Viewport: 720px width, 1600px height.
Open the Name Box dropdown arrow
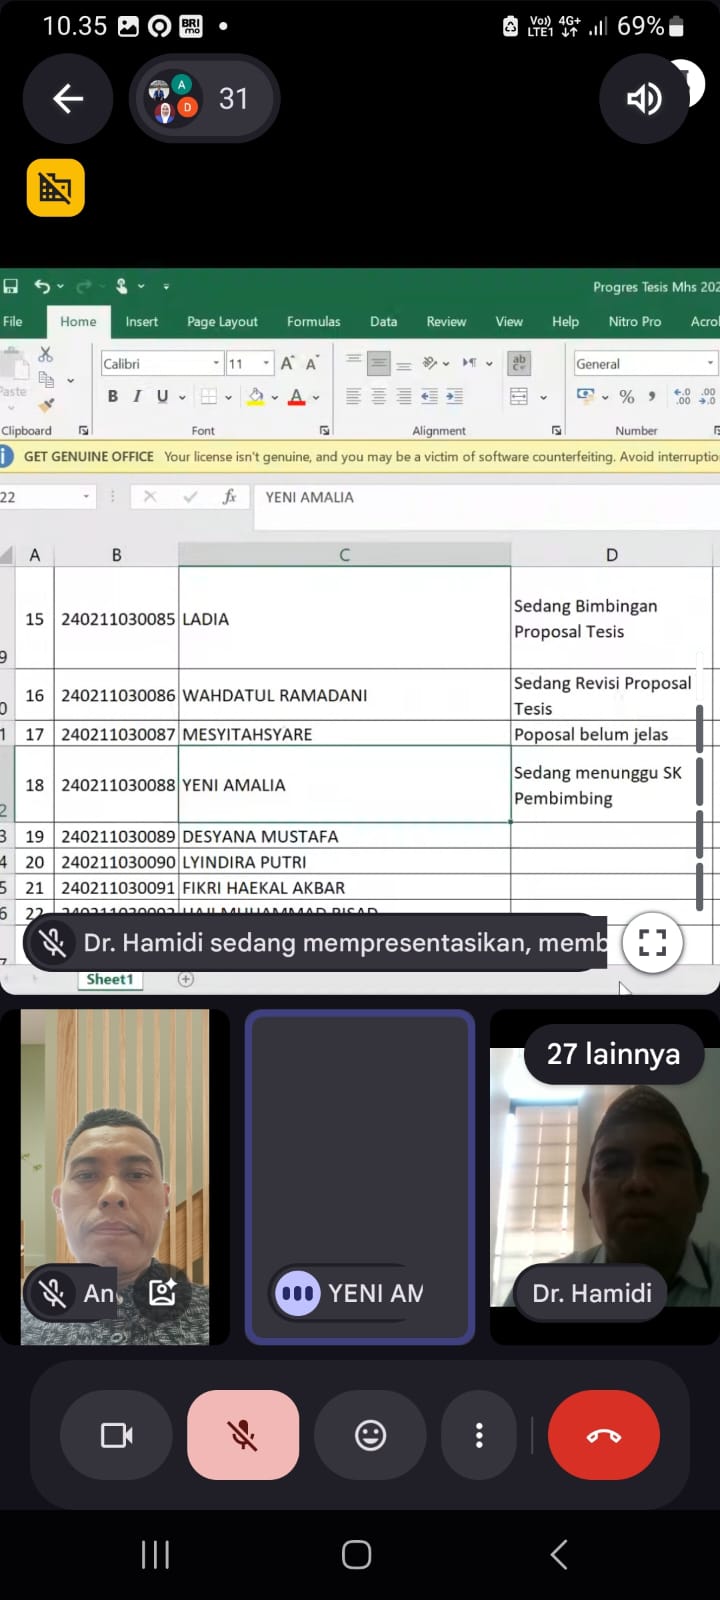pos(86,497)
